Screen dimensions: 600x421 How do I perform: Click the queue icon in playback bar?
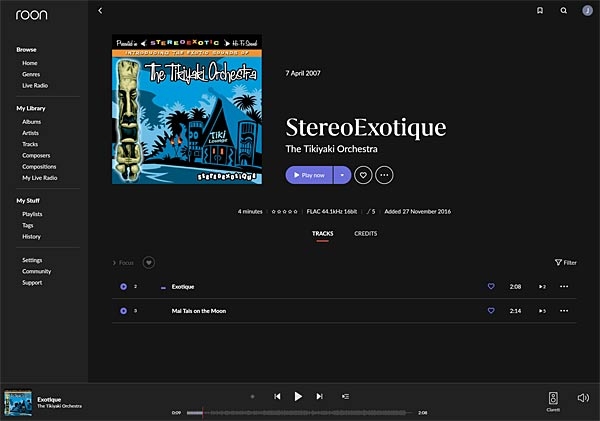click(x=345, y=396)
